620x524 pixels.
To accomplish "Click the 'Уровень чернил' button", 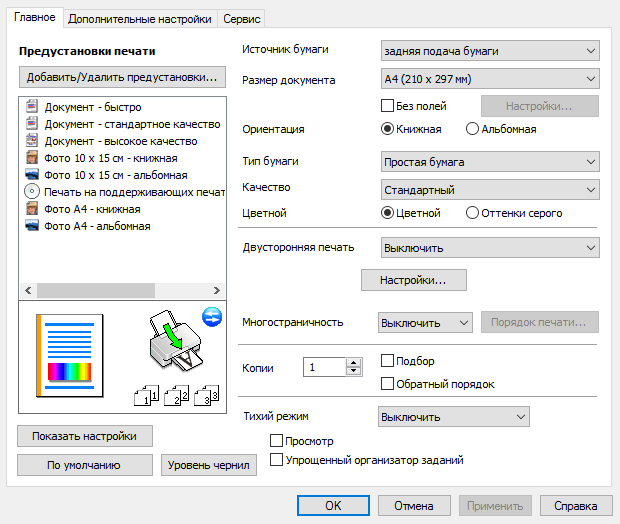I will pos(209,465).
